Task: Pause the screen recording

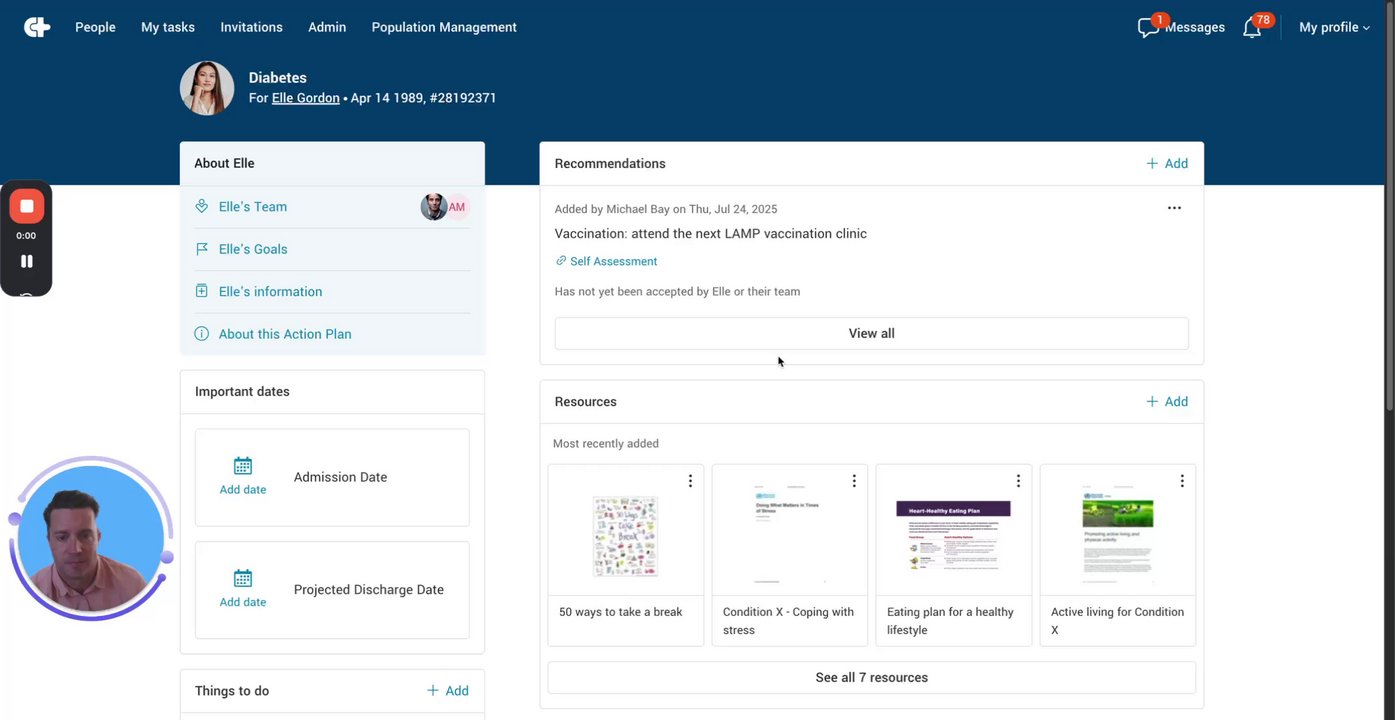Action: [x=27, y=261]
